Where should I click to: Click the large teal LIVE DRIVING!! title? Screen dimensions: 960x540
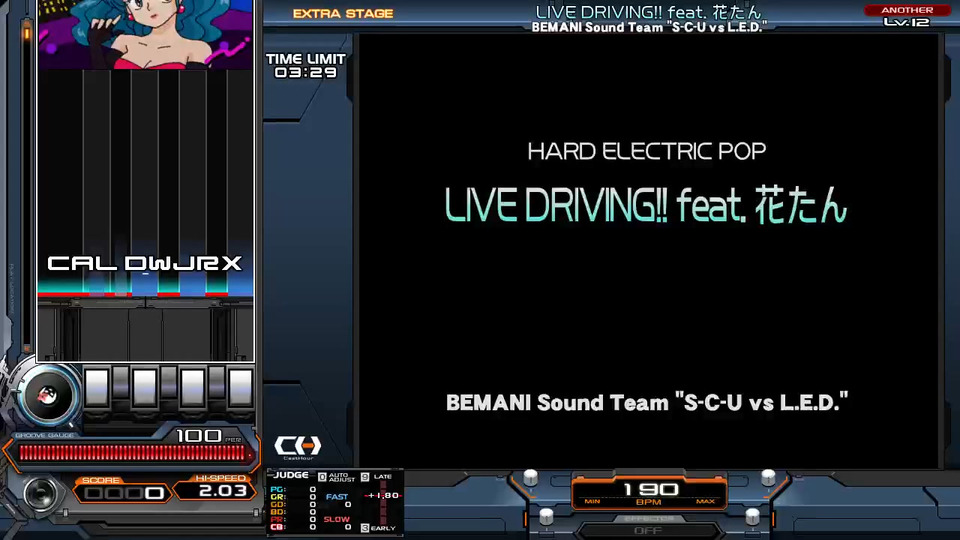coord(646,204)
